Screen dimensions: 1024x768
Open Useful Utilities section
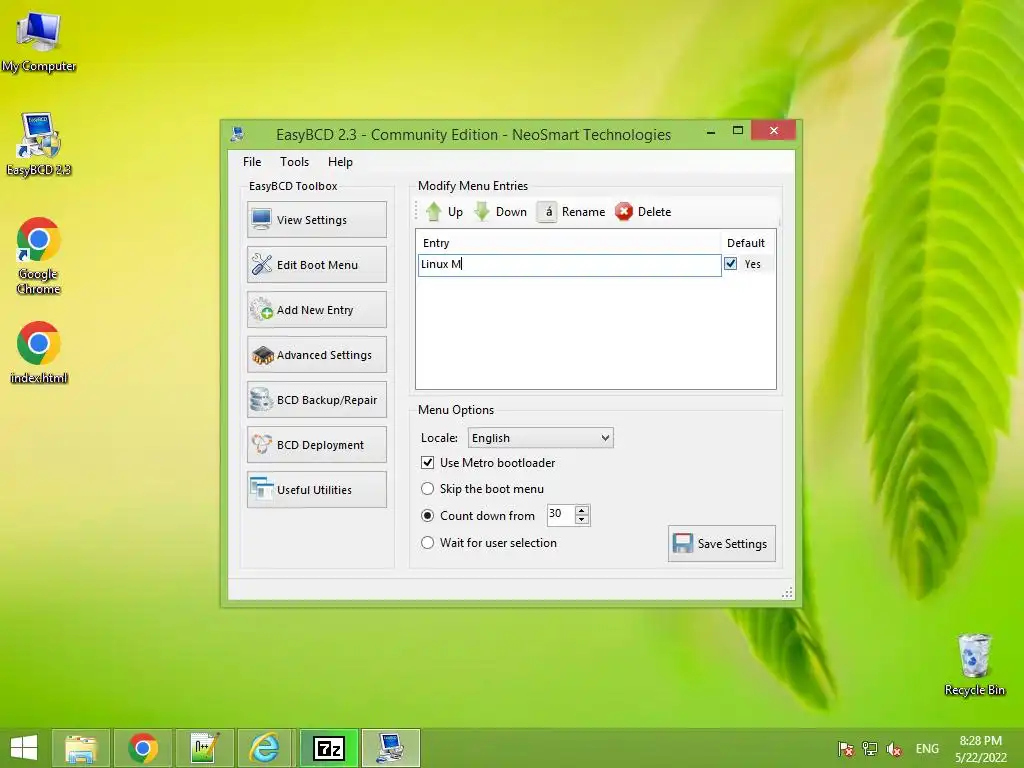[x=317, y=490]
